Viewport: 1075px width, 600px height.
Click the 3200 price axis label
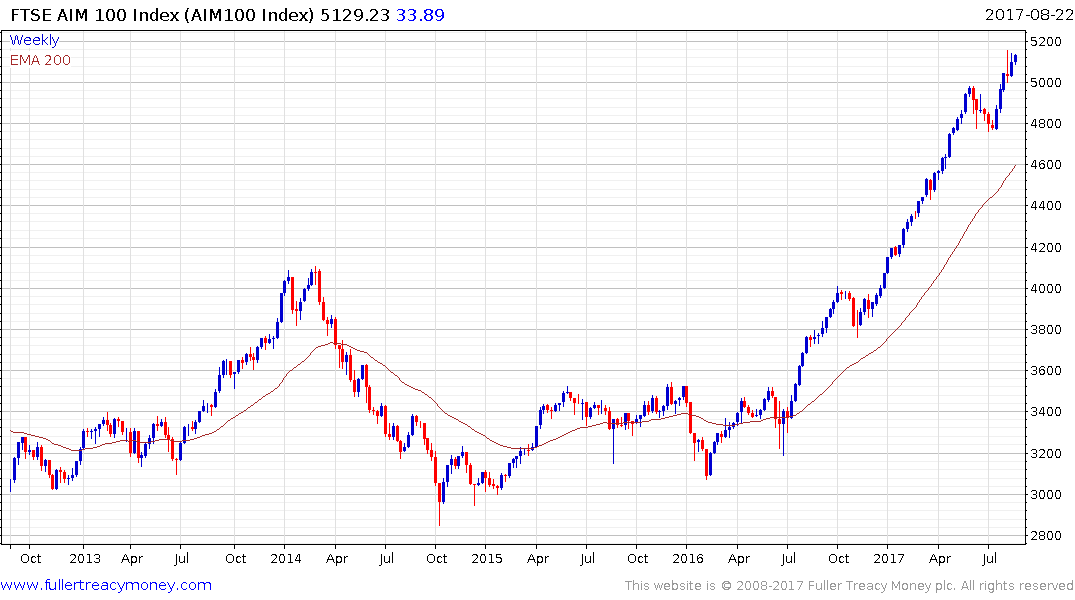(x=1046, y=453)
